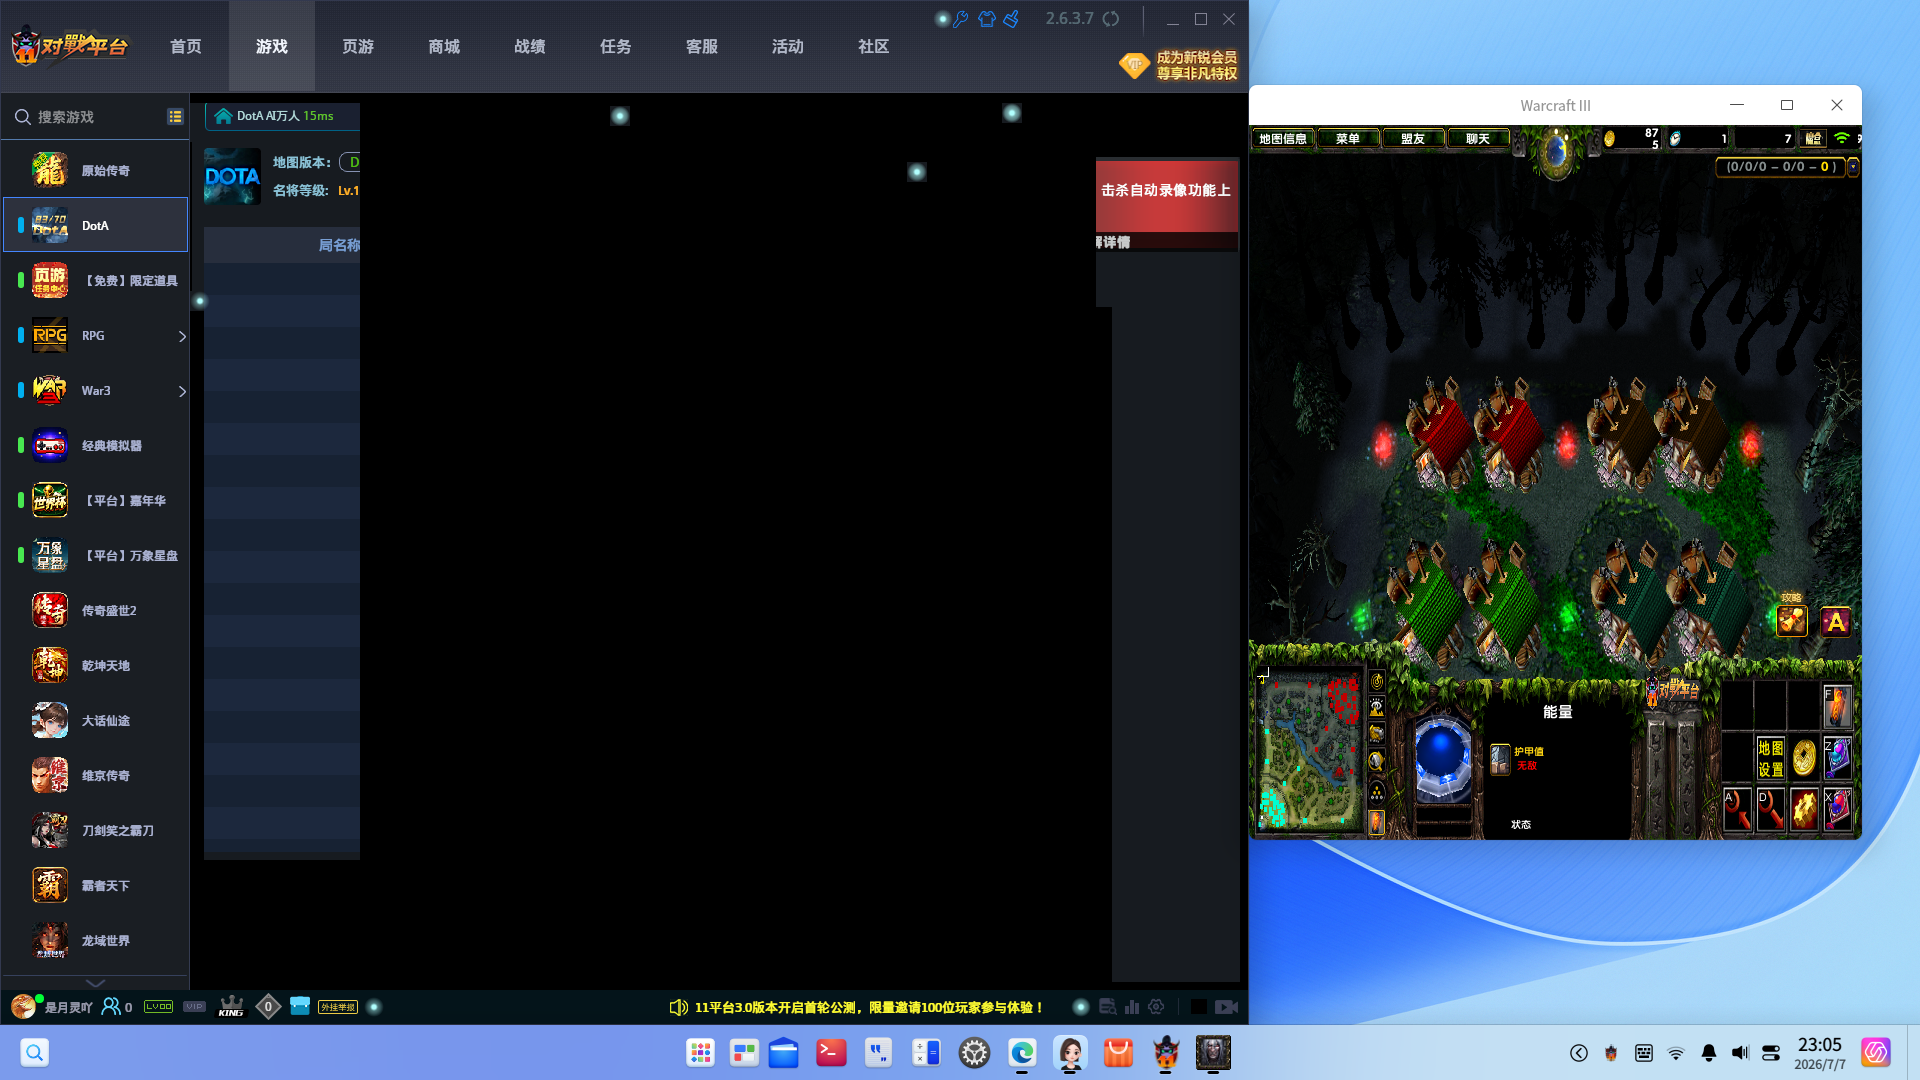Click the wrench repair tool icon in title bar
Viewport: 1920px width, 1080px height.
coord(961,19)
